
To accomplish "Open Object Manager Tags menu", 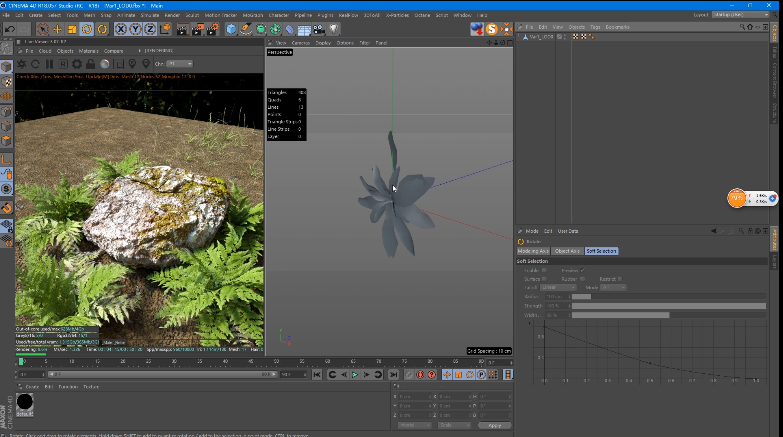I will 595,27.
